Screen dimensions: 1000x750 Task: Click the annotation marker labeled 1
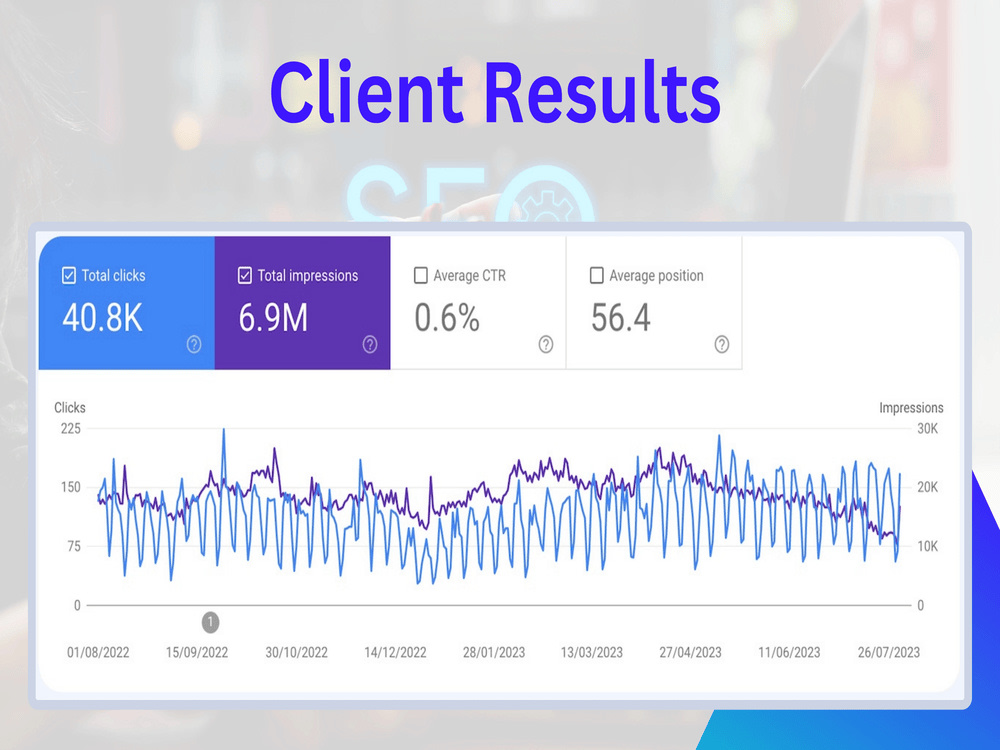[x=210, y=622]
